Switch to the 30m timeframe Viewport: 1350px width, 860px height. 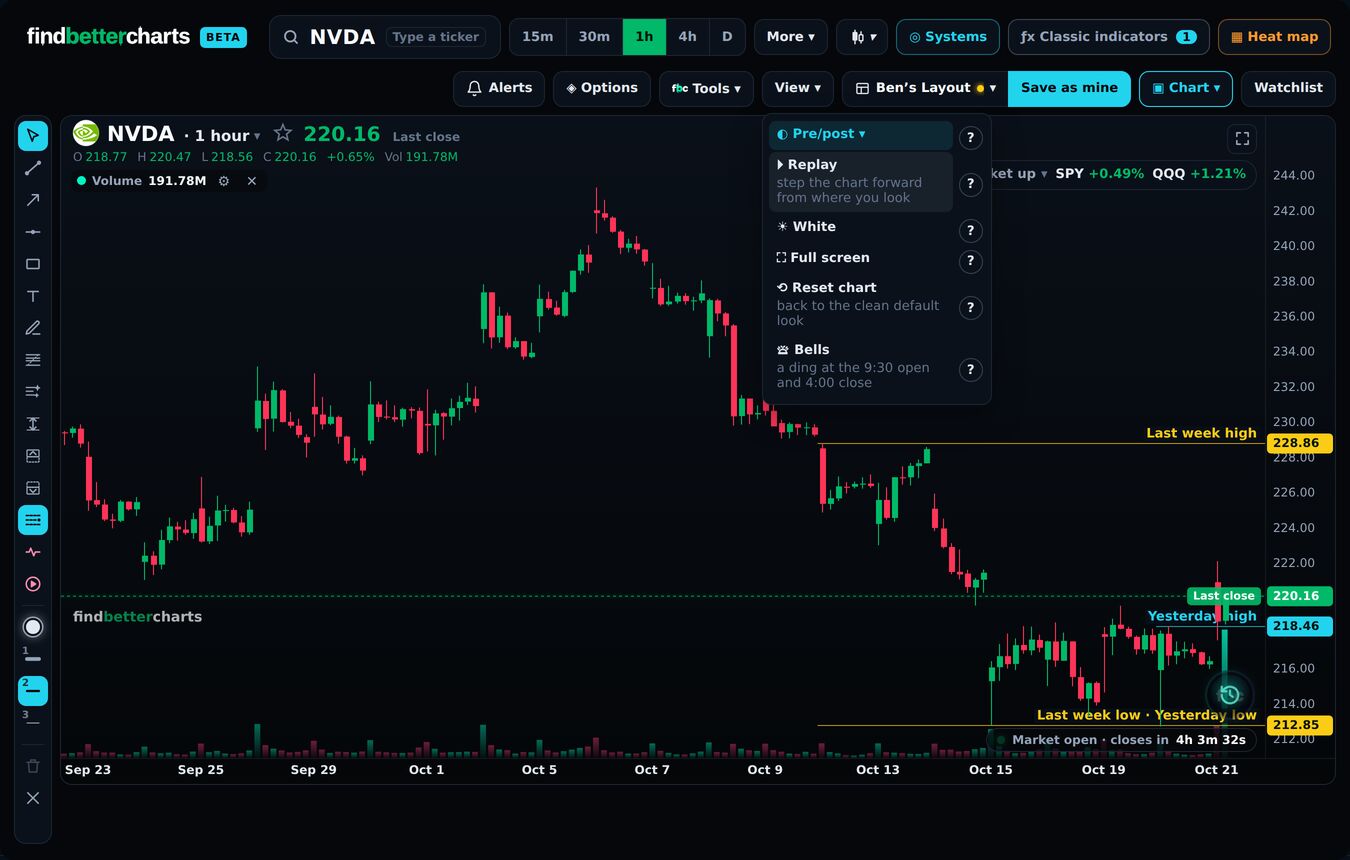(x=594, y=37)
